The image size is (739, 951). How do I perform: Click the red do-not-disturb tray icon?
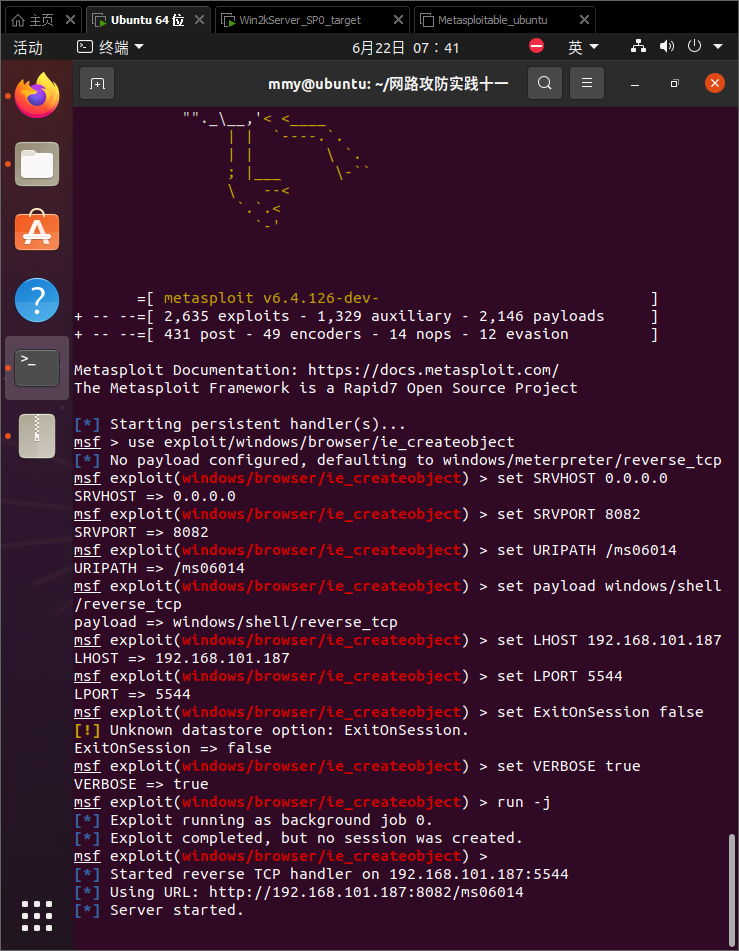[x=536, y=46]
